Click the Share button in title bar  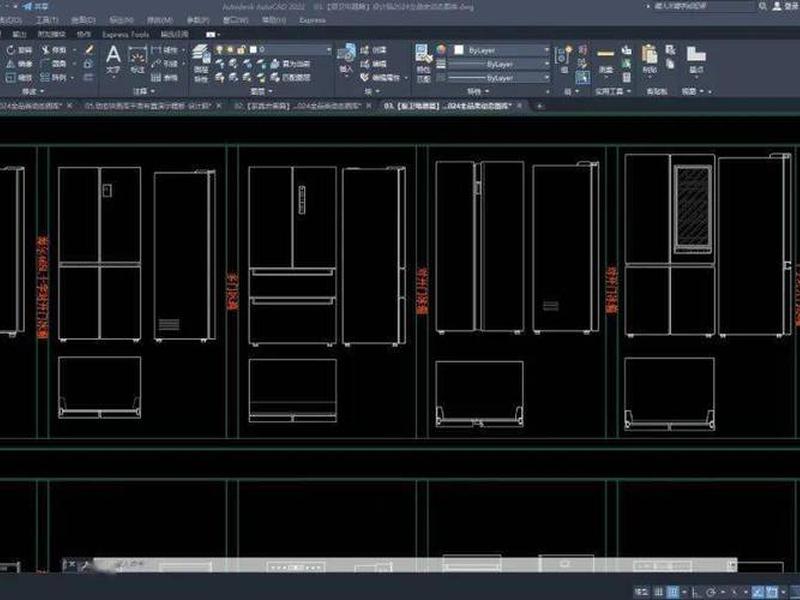coord(36,6)
